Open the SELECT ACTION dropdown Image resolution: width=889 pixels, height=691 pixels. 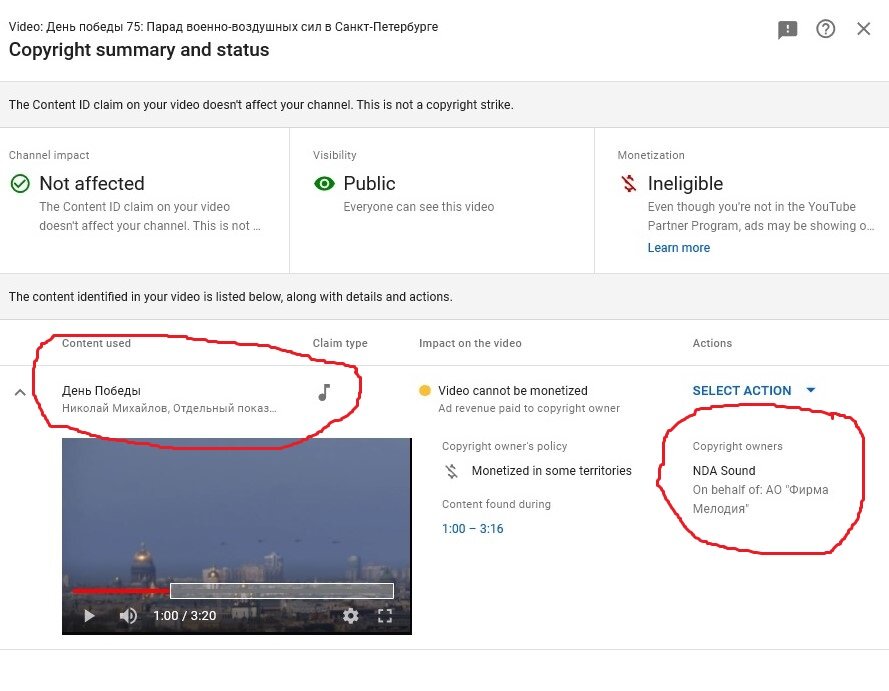[753, 391]
